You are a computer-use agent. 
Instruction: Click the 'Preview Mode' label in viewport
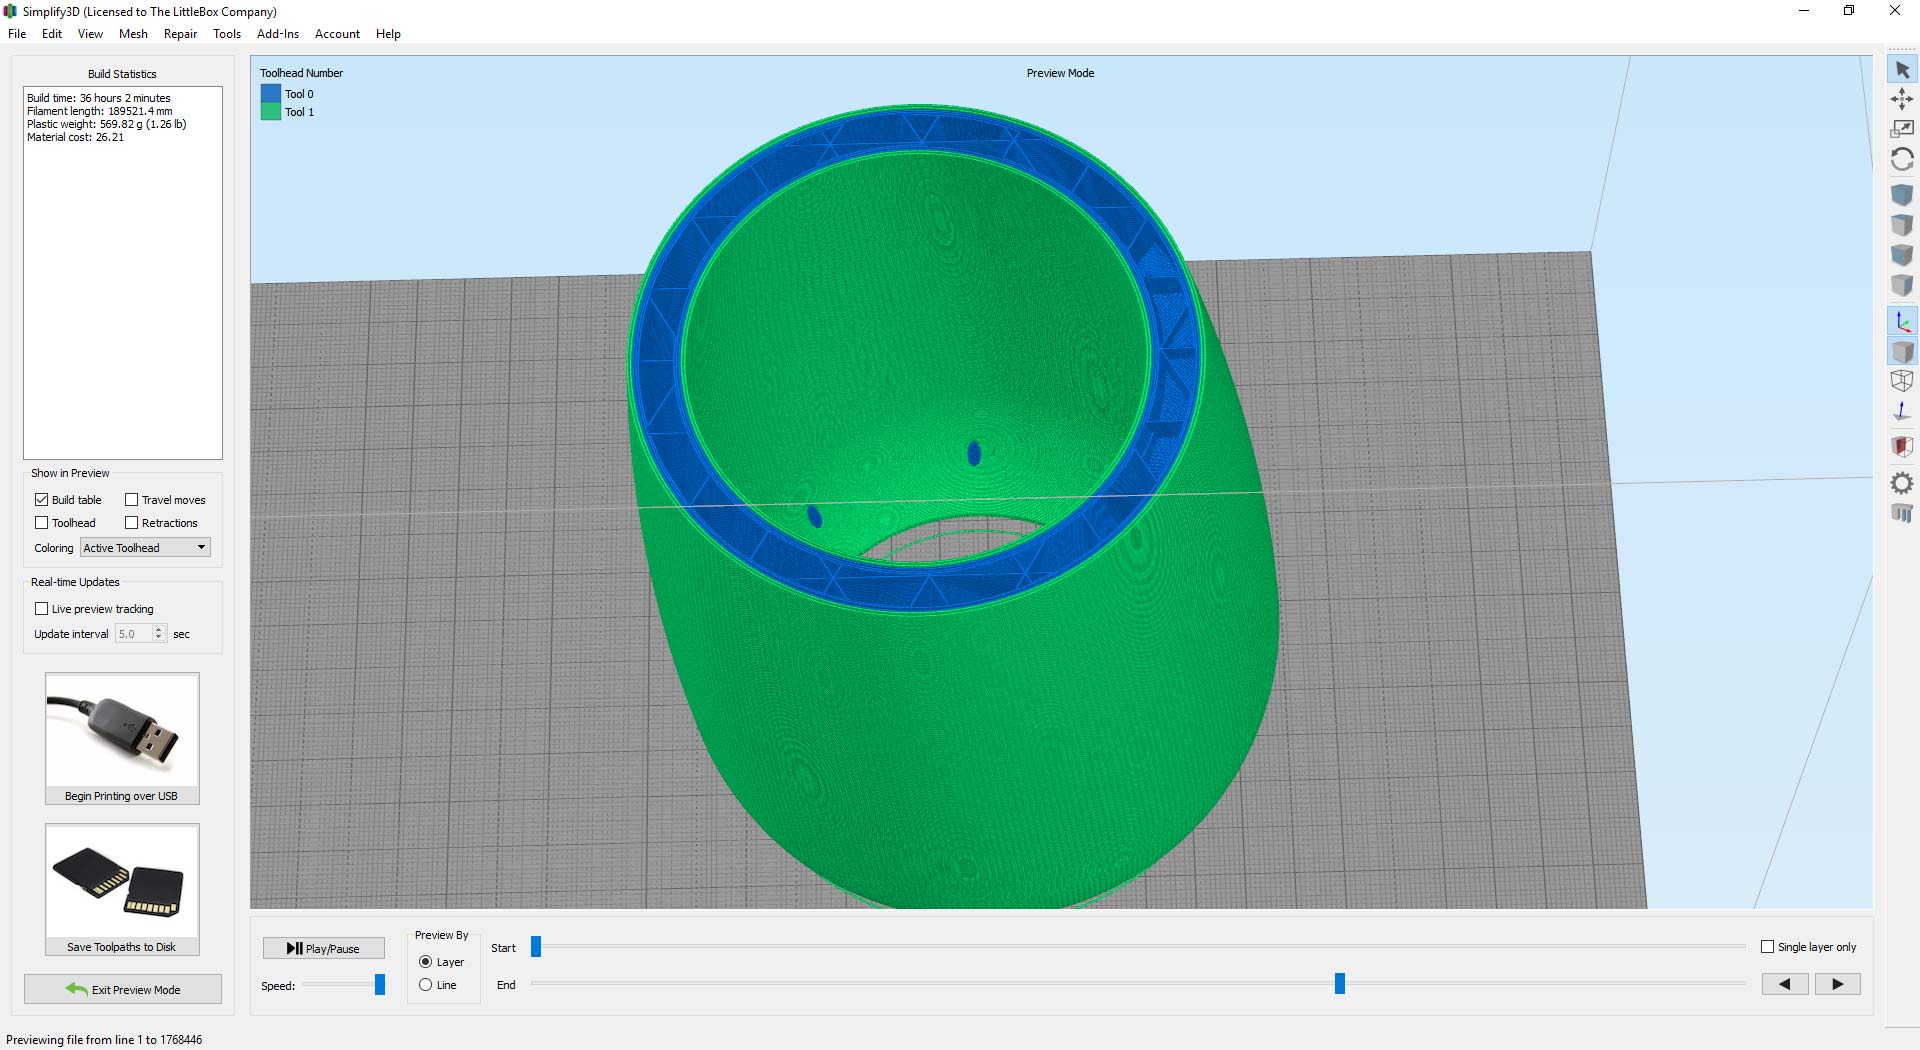pos(1060,73)
